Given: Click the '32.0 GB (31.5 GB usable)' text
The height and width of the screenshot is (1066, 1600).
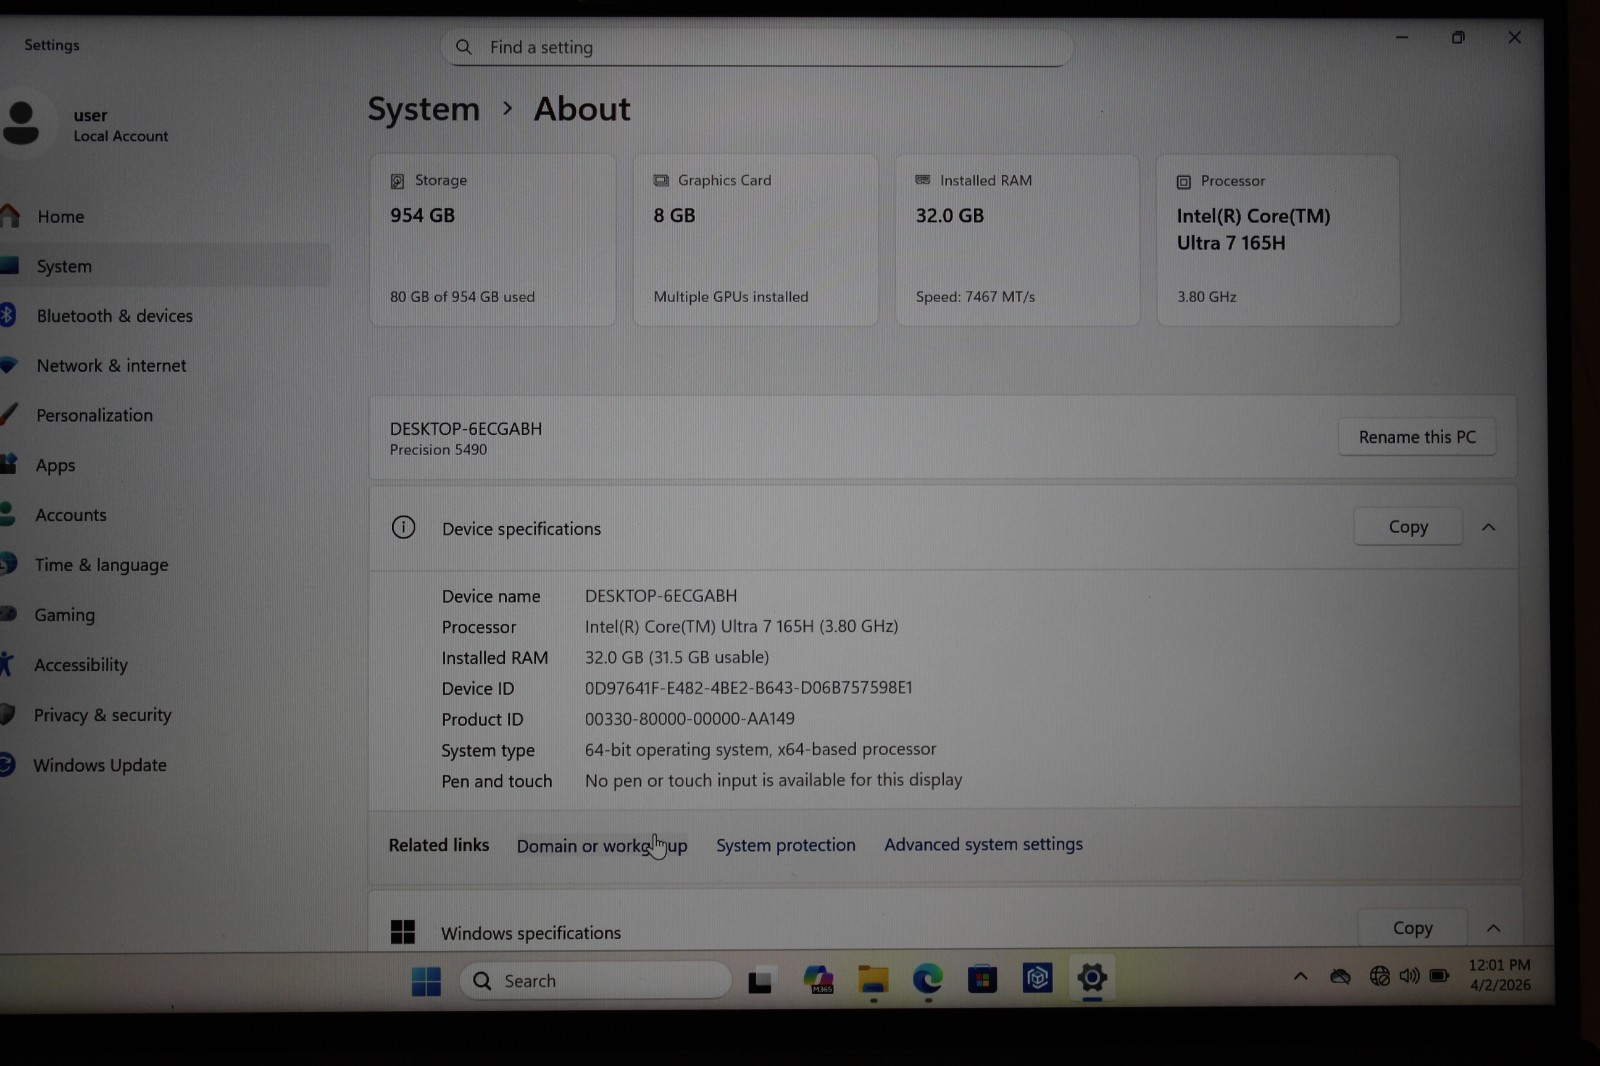Looking at the screenshot, I should [677, 657].
